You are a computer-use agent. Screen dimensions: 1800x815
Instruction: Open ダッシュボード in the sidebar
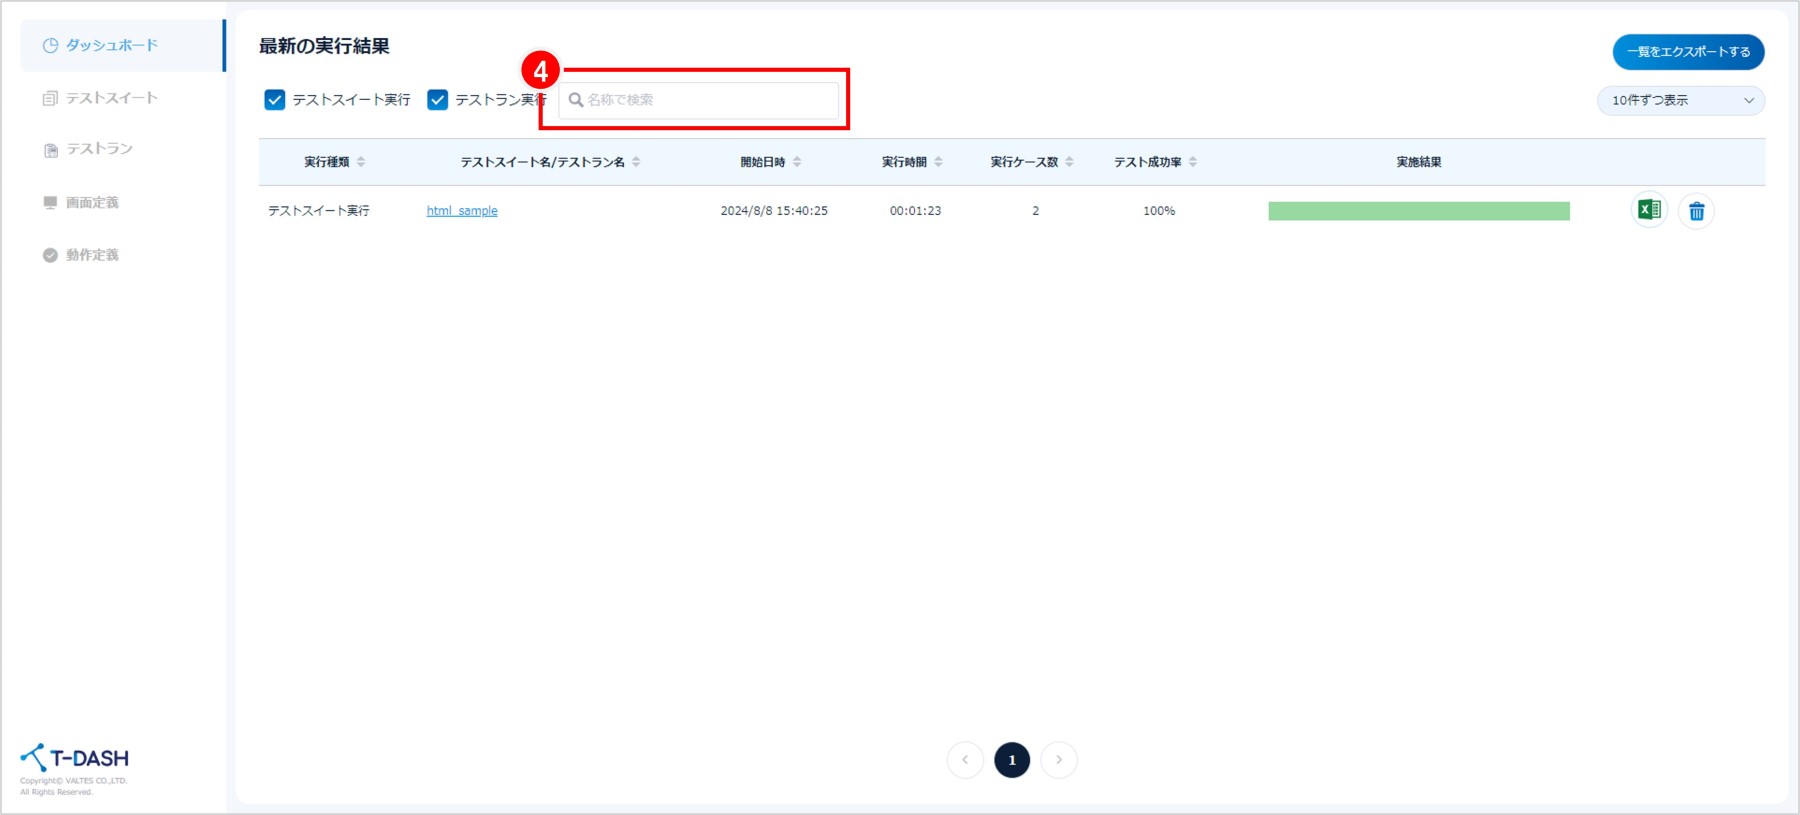click(x=111, y=45)
